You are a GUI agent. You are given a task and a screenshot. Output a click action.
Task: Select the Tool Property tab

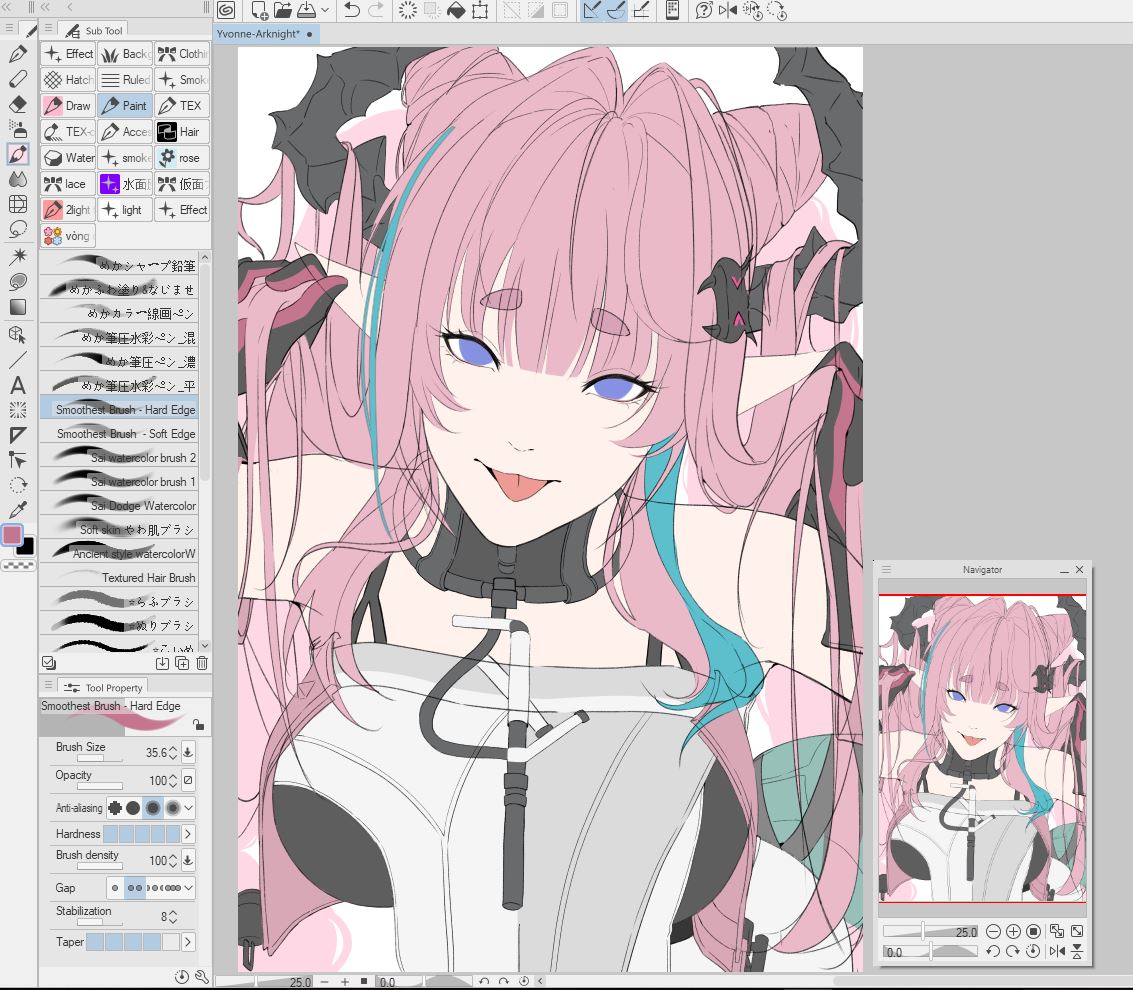pyautogui.click(x=103, y=687)
